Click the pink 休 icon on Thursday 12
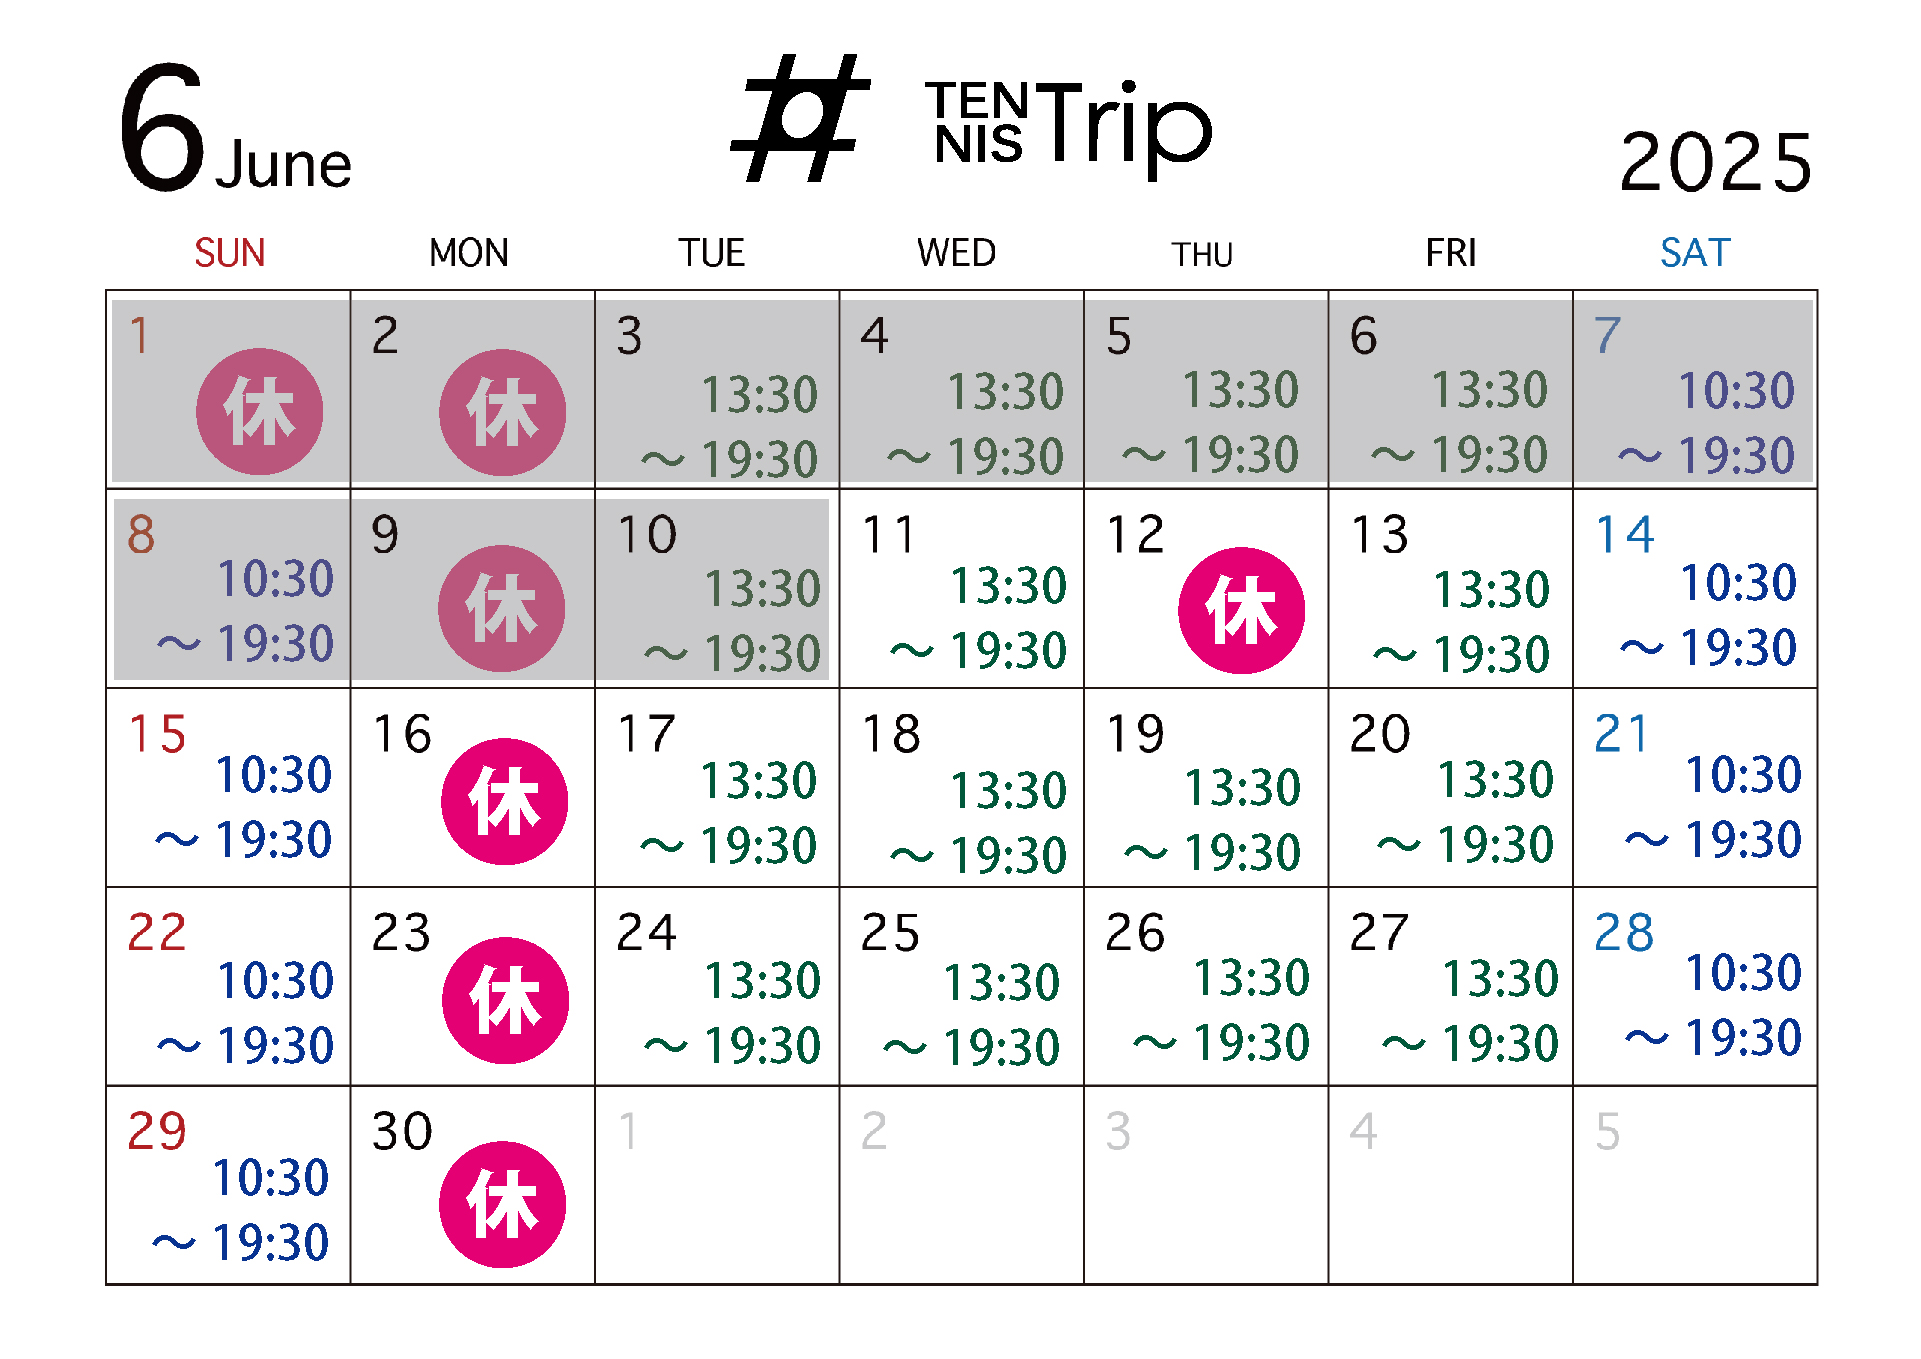1921x1359 pixels. coord(1241,610)
